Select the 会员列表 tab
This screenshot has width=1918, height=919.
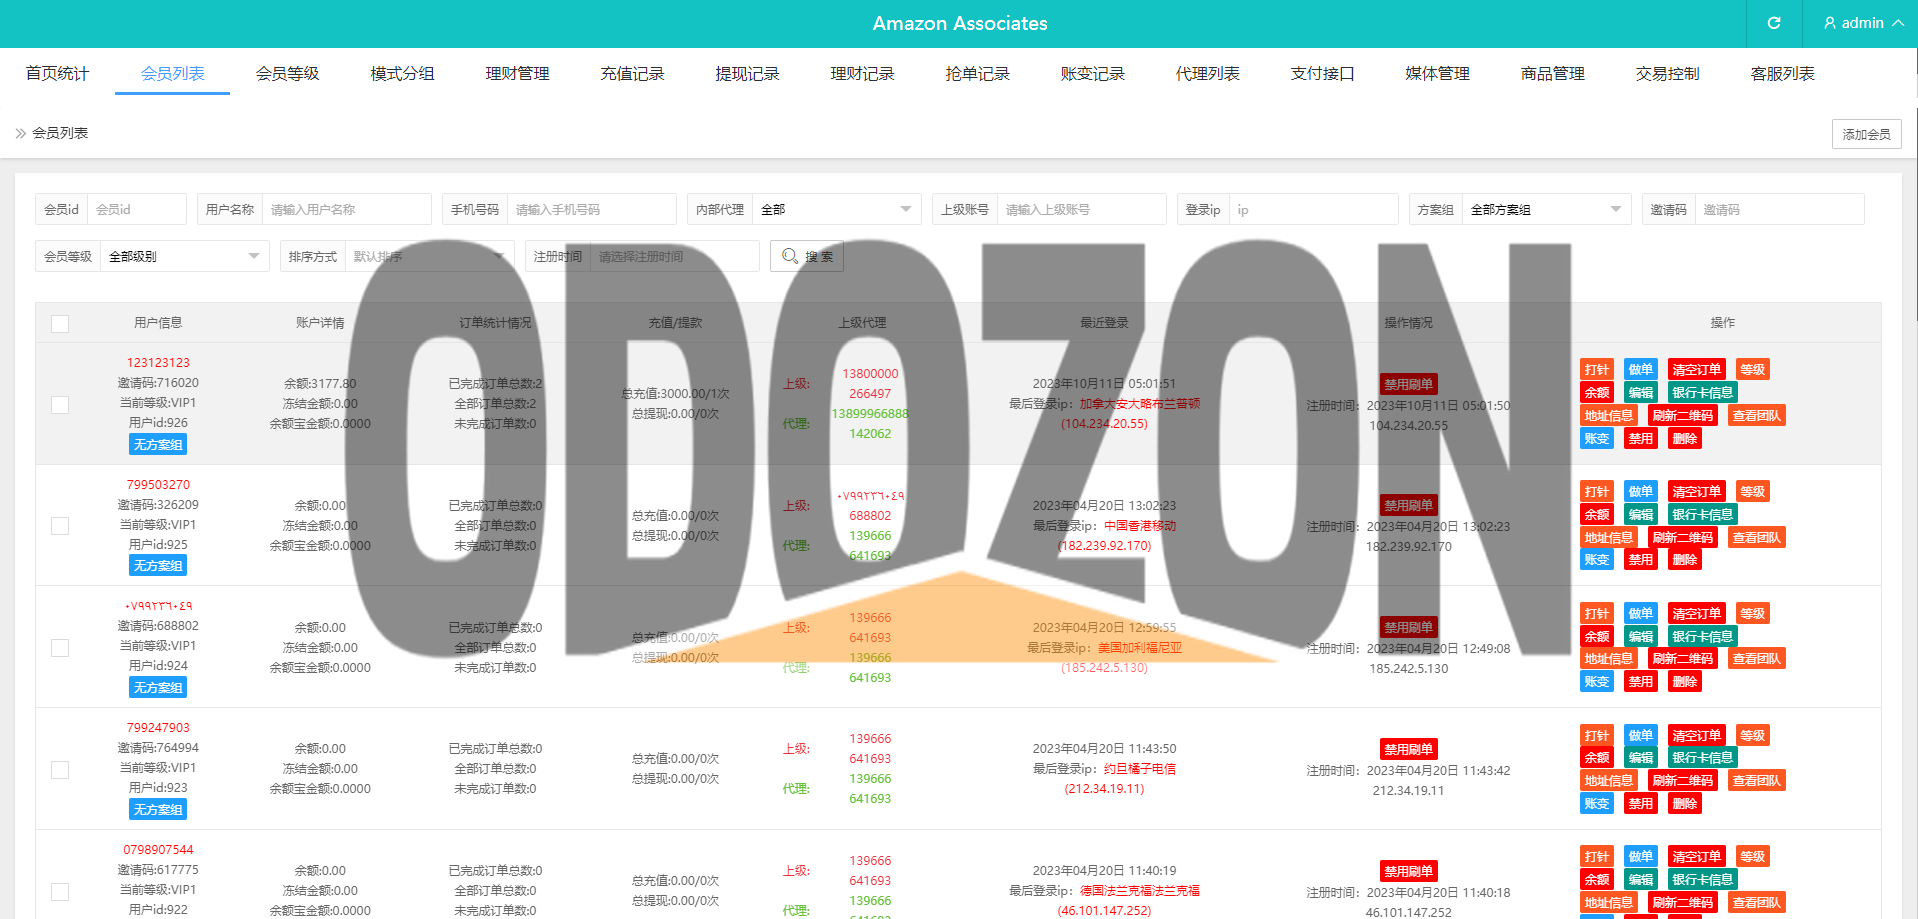click(172, 73)
